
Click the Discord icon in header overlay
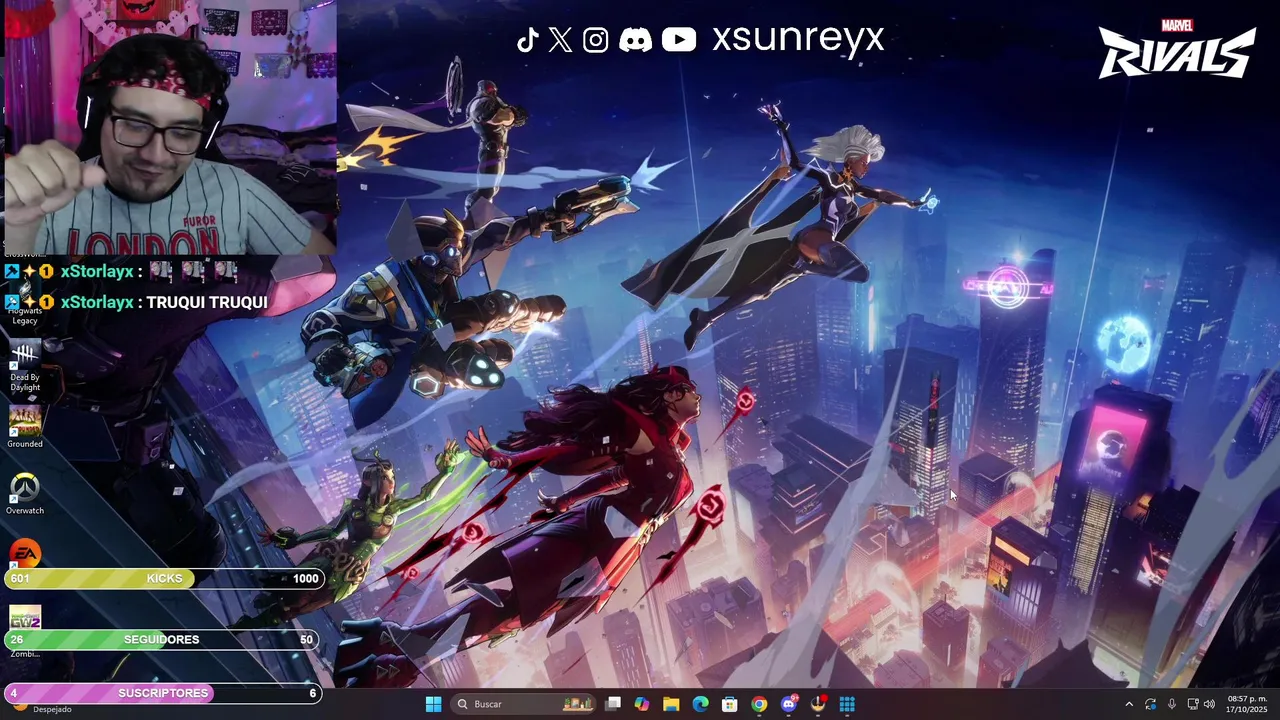point(636,40)
